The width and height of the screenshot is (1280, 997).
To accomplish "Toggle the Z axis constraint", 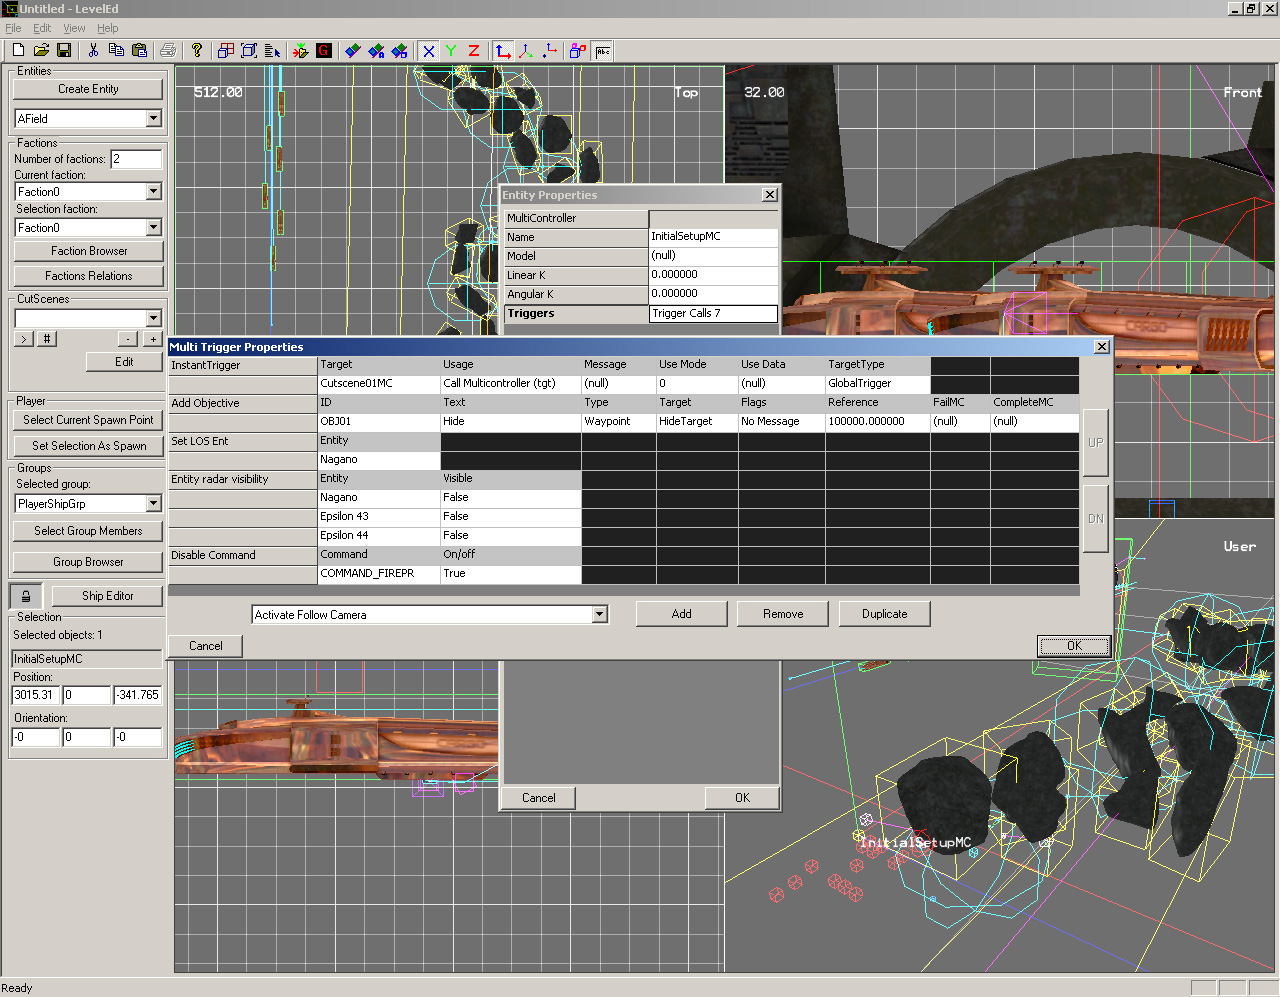I will [x=474, y=51].
